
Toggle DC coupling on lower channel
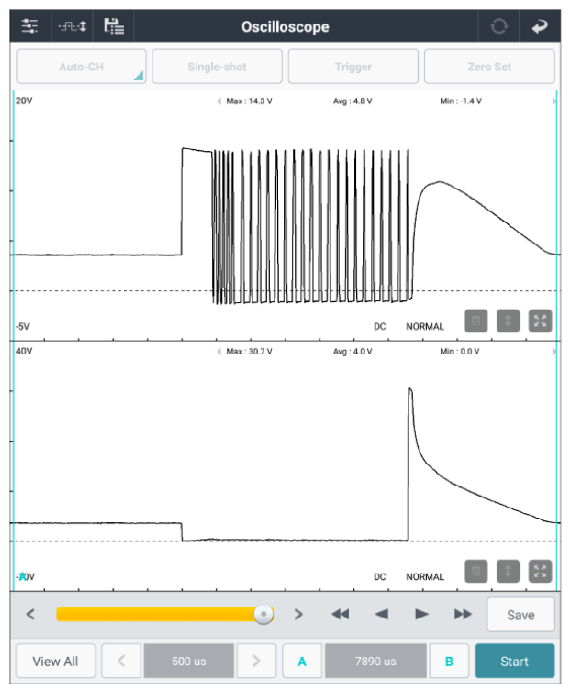tap(380, 577)
